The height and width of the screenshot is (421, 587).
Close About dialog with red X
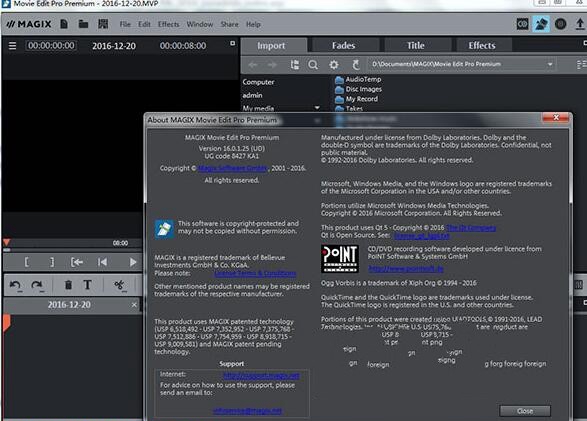coord(556,118)
